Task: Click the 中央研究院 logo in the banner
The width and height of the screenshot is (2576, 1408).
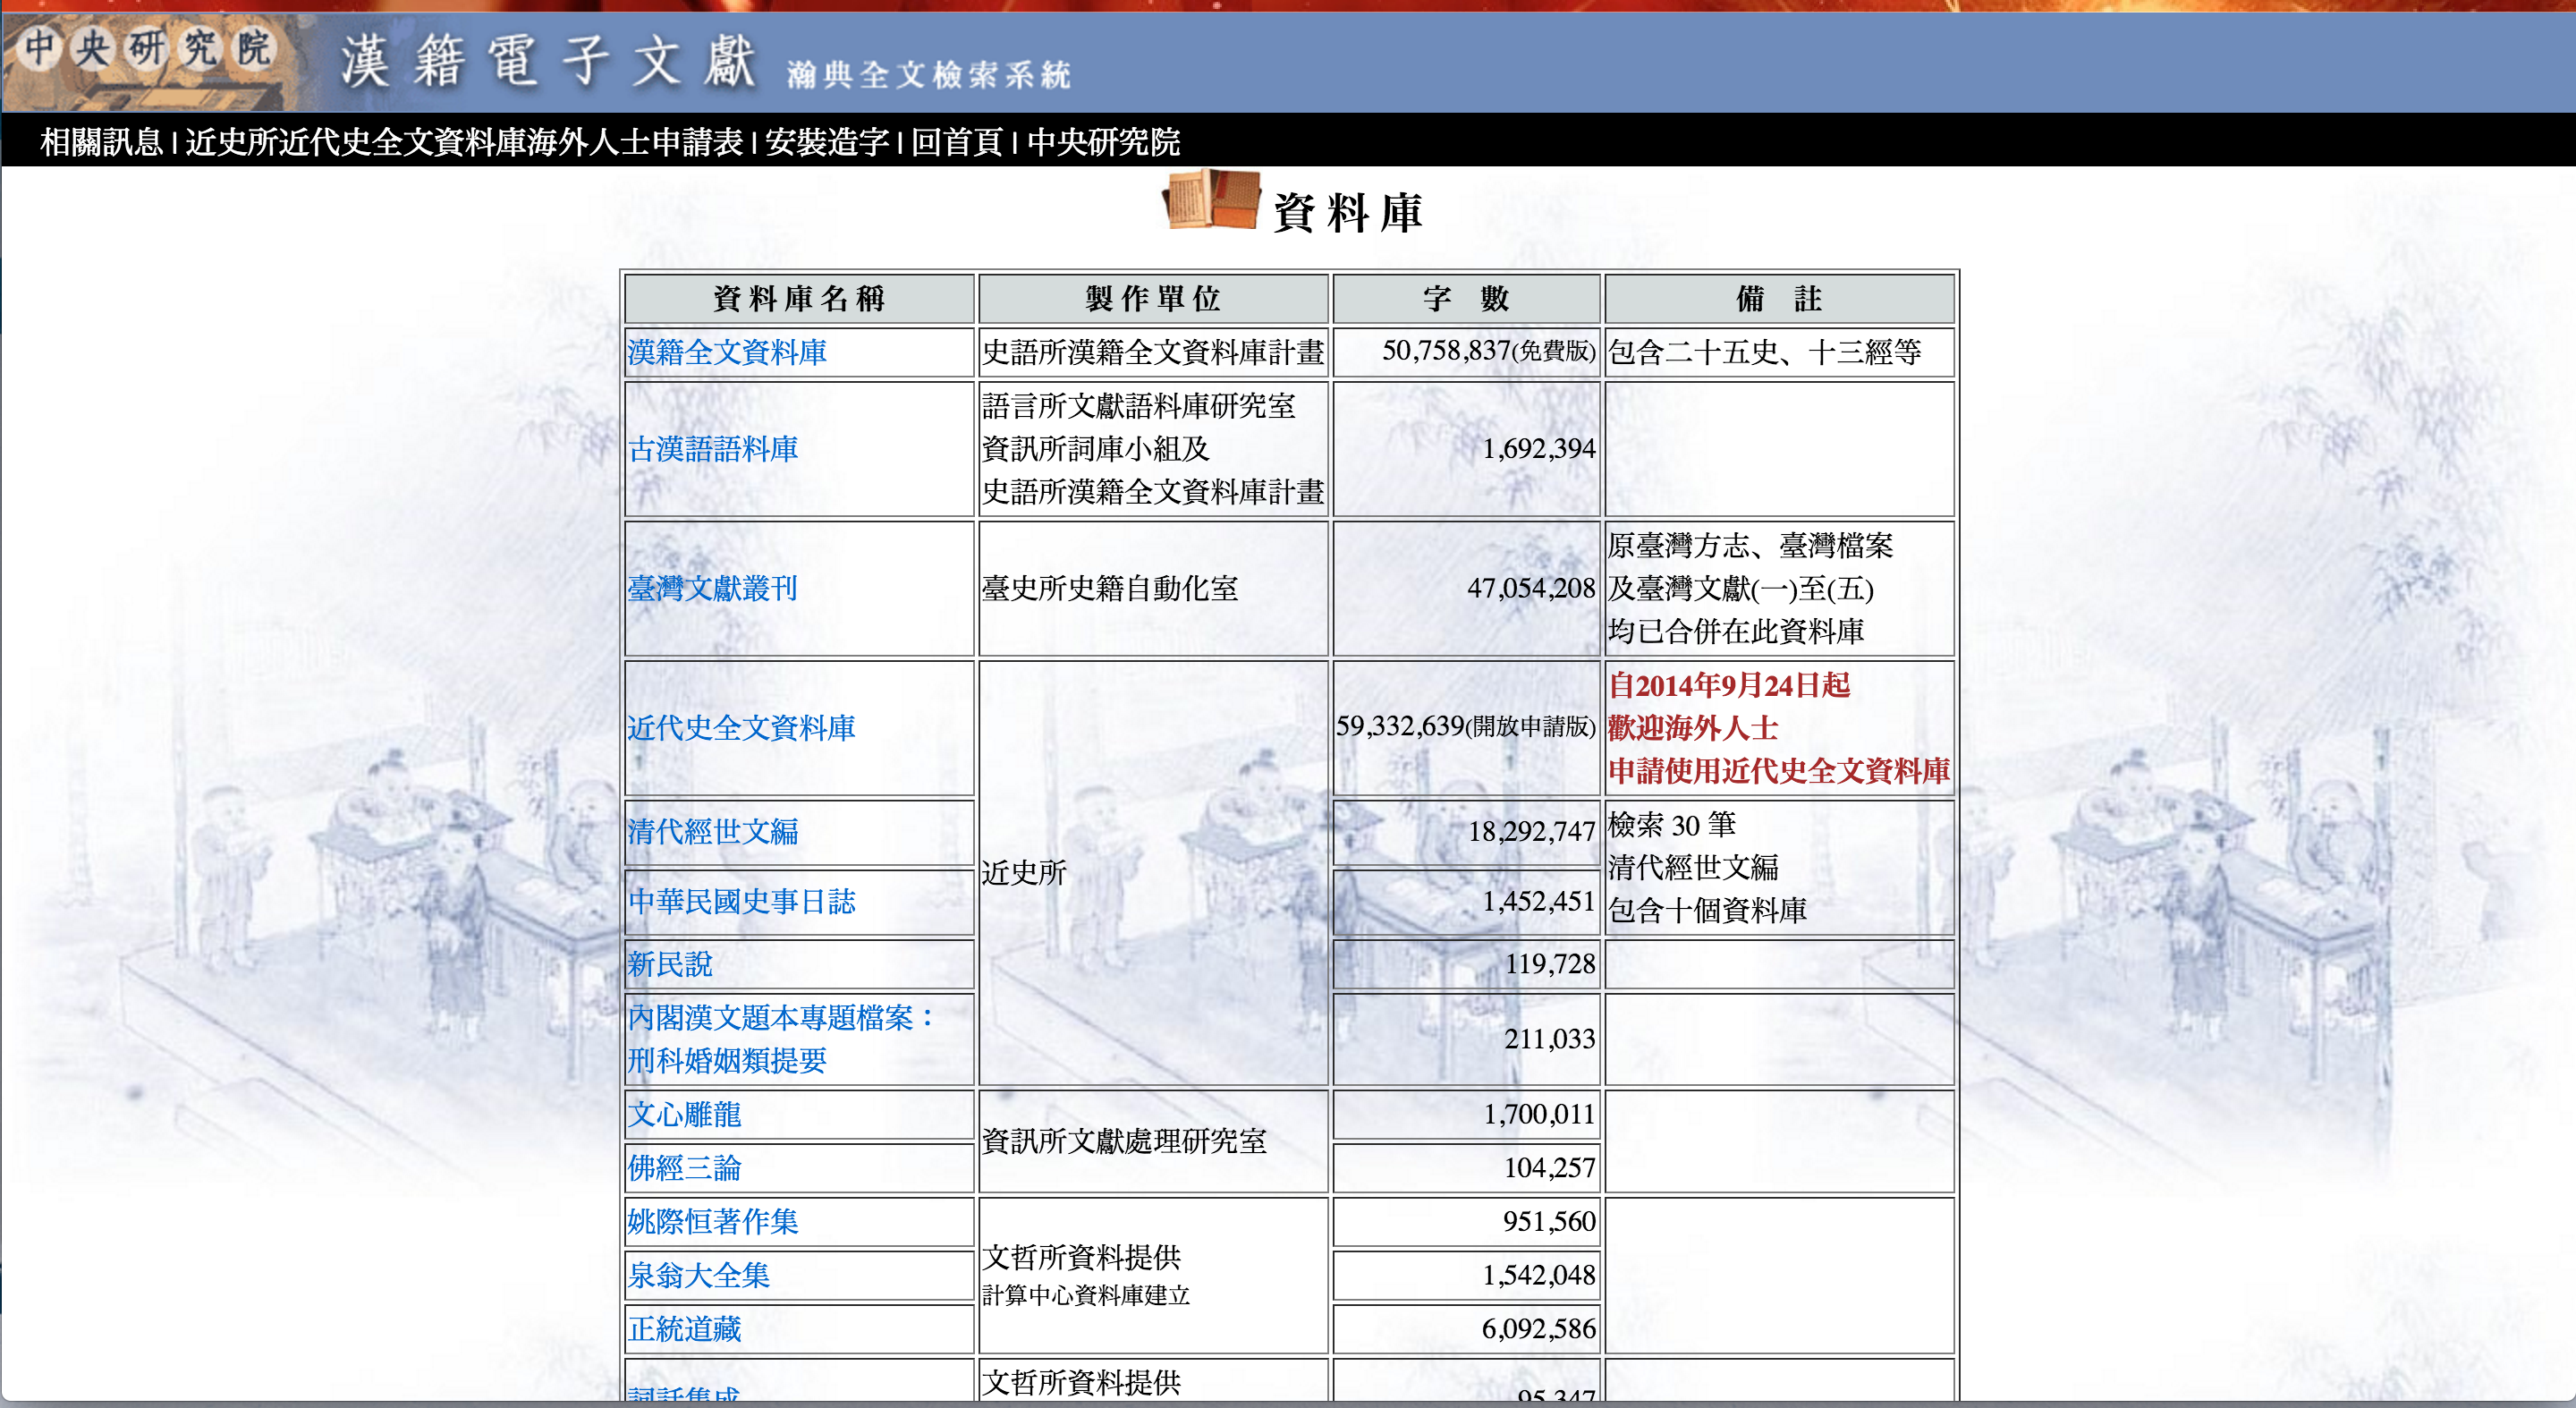Action: click(x=147, y=47)
